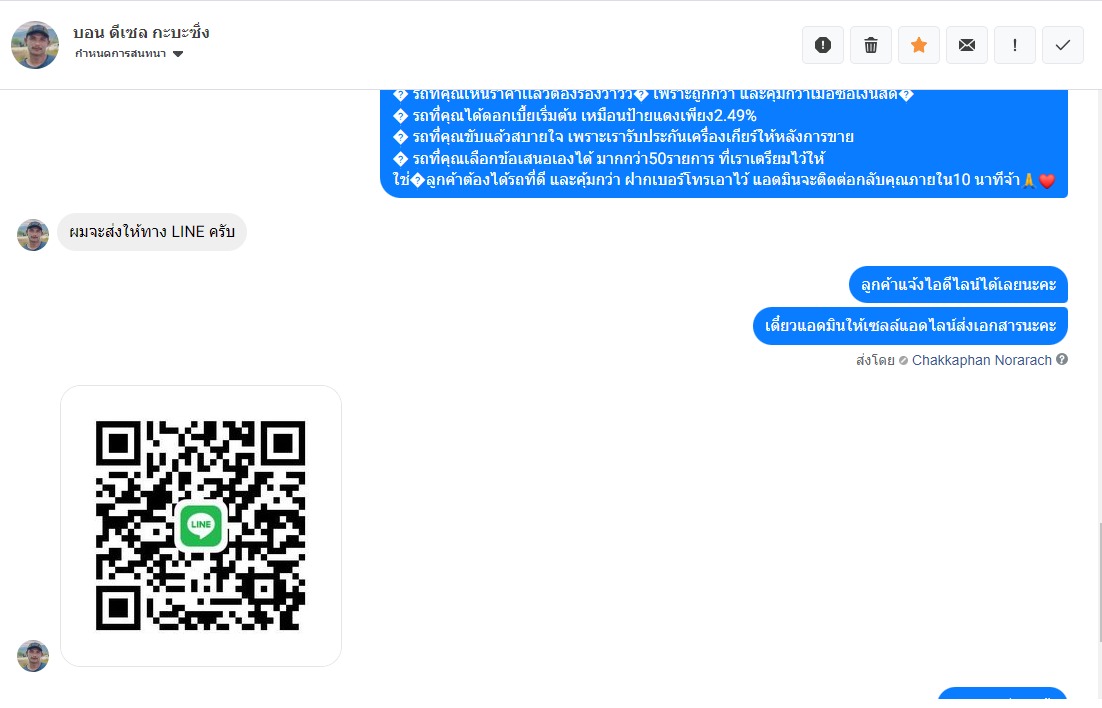
Task: Expand the กำหนดการสนทนา dropdown arrow
Action: [178, 54]
